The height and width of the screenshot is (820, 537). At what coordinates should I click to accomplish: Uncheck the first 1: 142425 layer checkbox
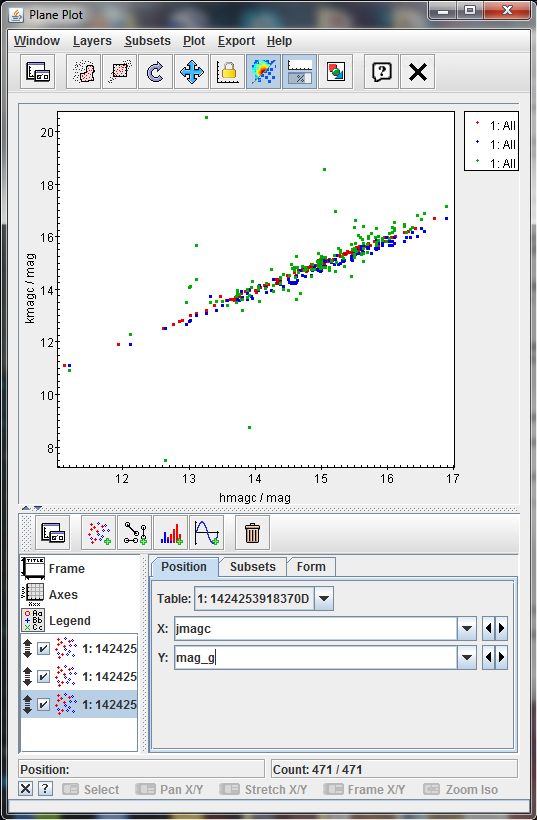point(44,649)
